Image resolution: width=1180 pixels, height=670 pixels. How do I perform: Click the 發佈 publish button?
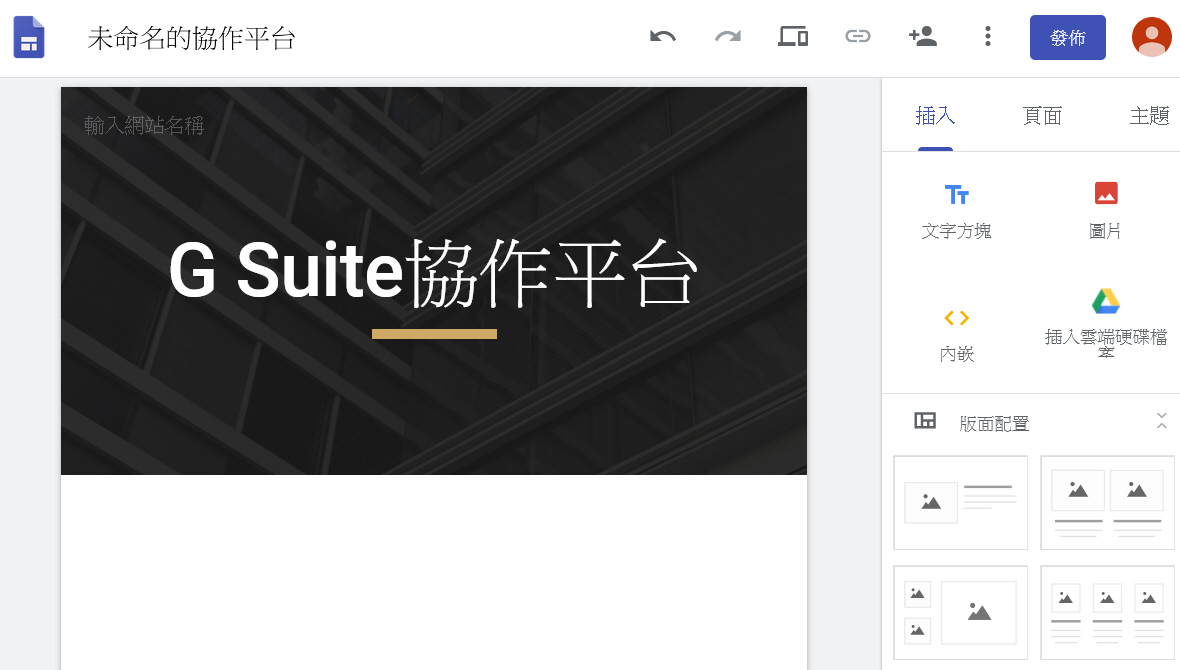pos(1067,38)
